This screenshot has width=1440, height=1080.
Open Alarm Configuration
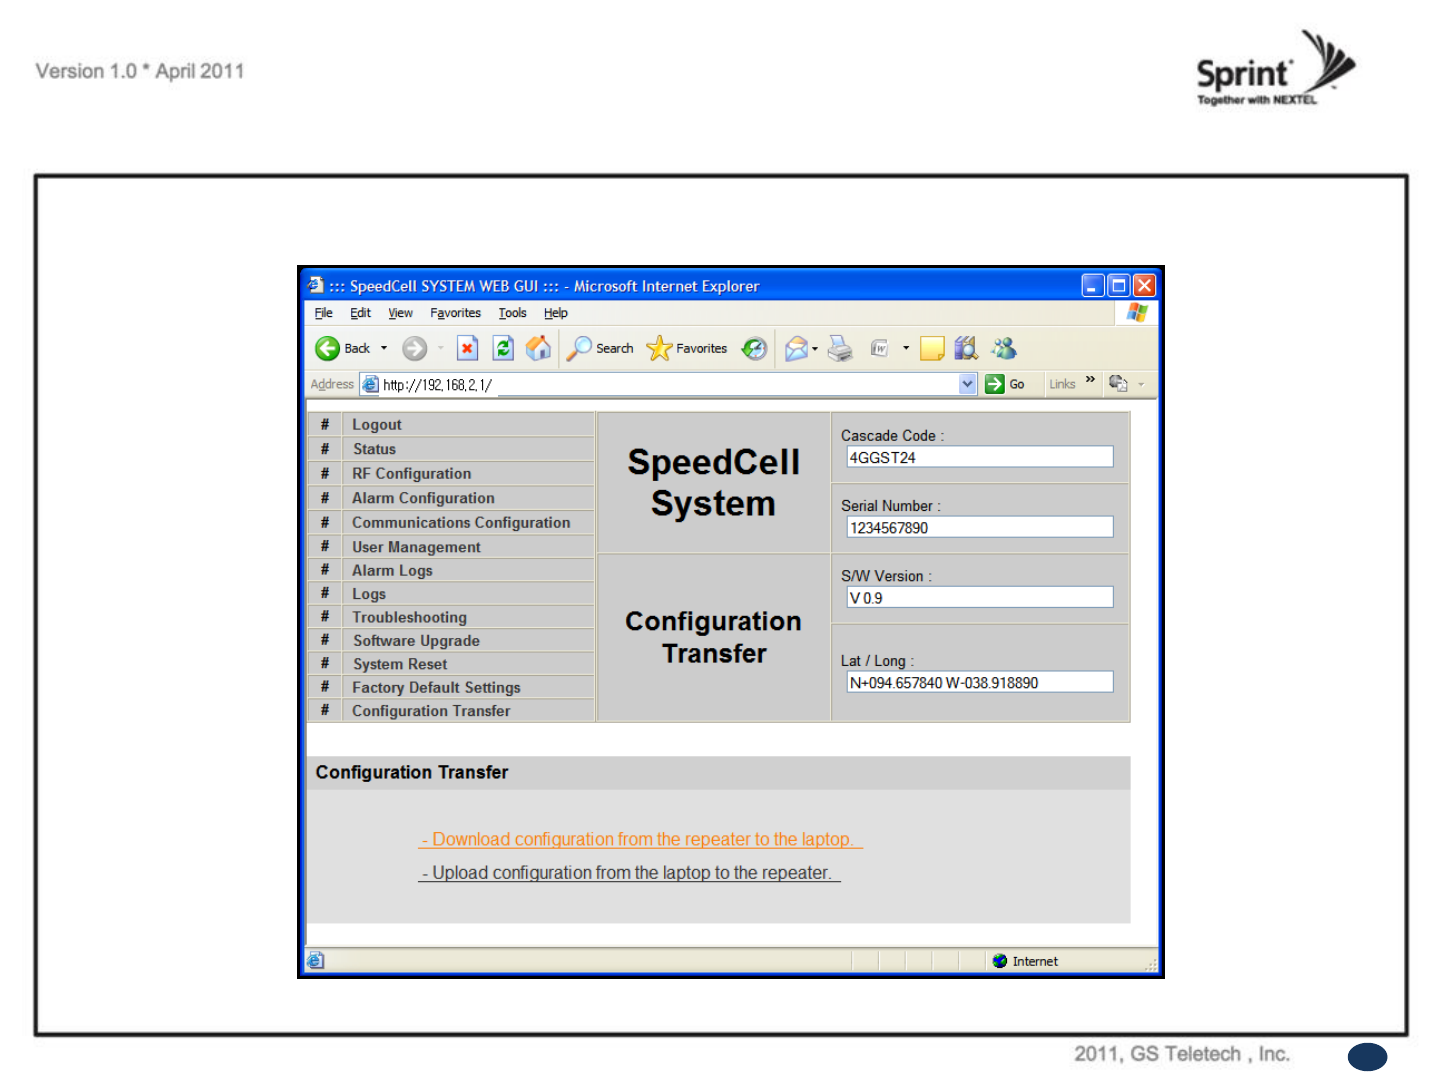[423, 498]
